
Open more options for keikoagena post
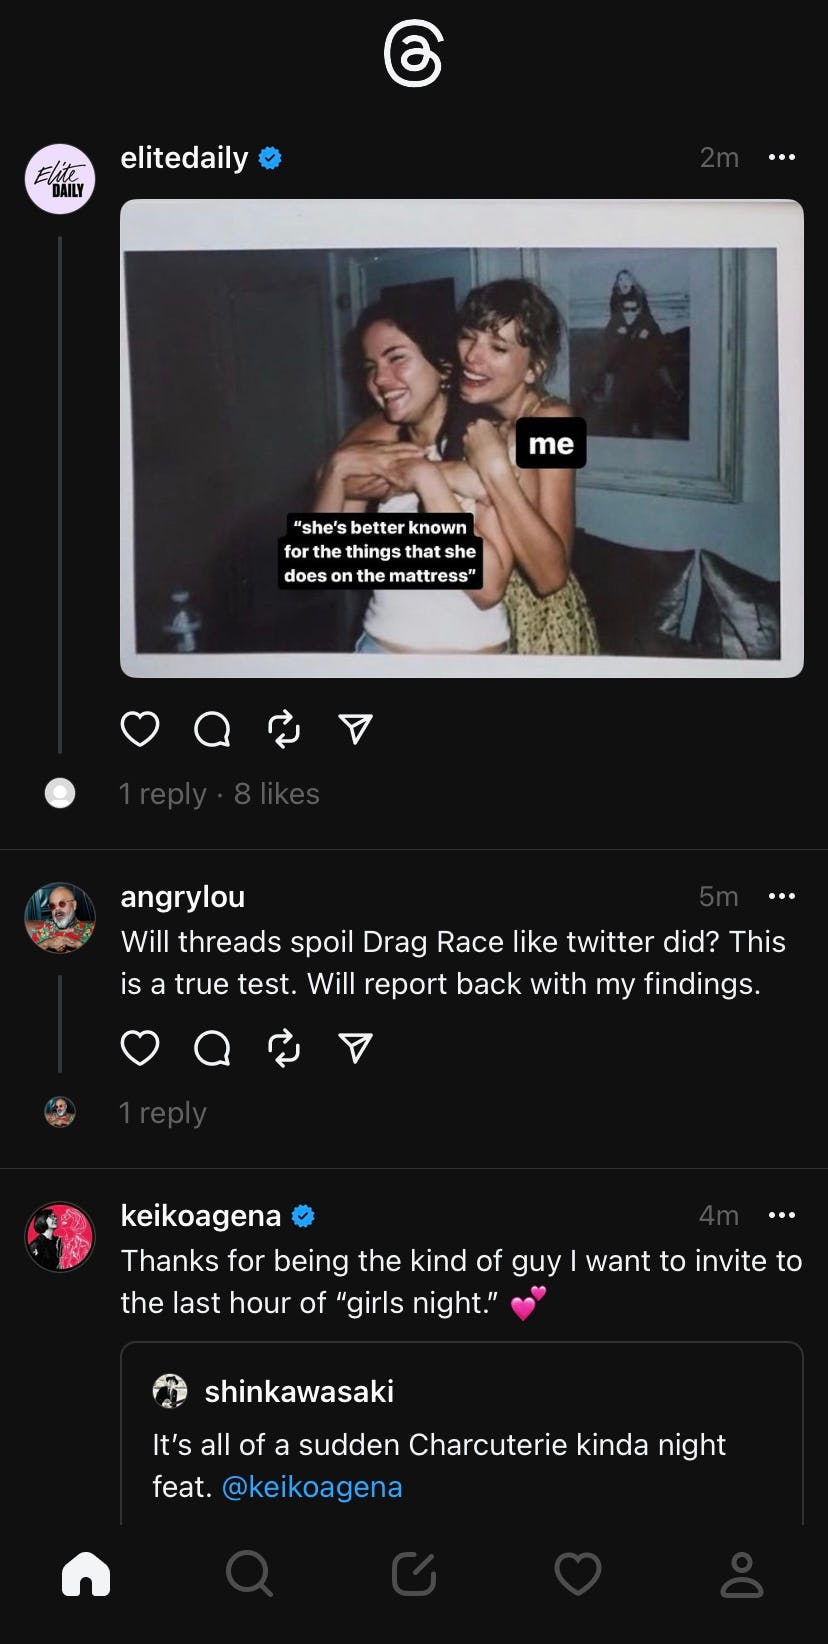point(781,1215)
